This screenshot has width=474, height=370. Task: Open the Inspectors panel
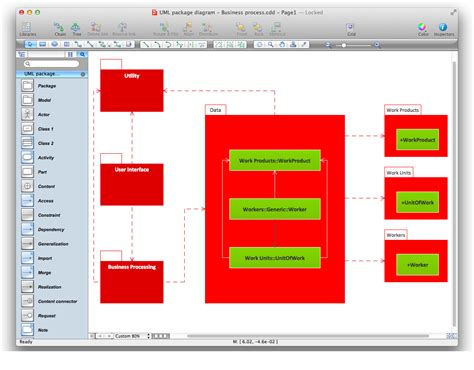(443, 29)
